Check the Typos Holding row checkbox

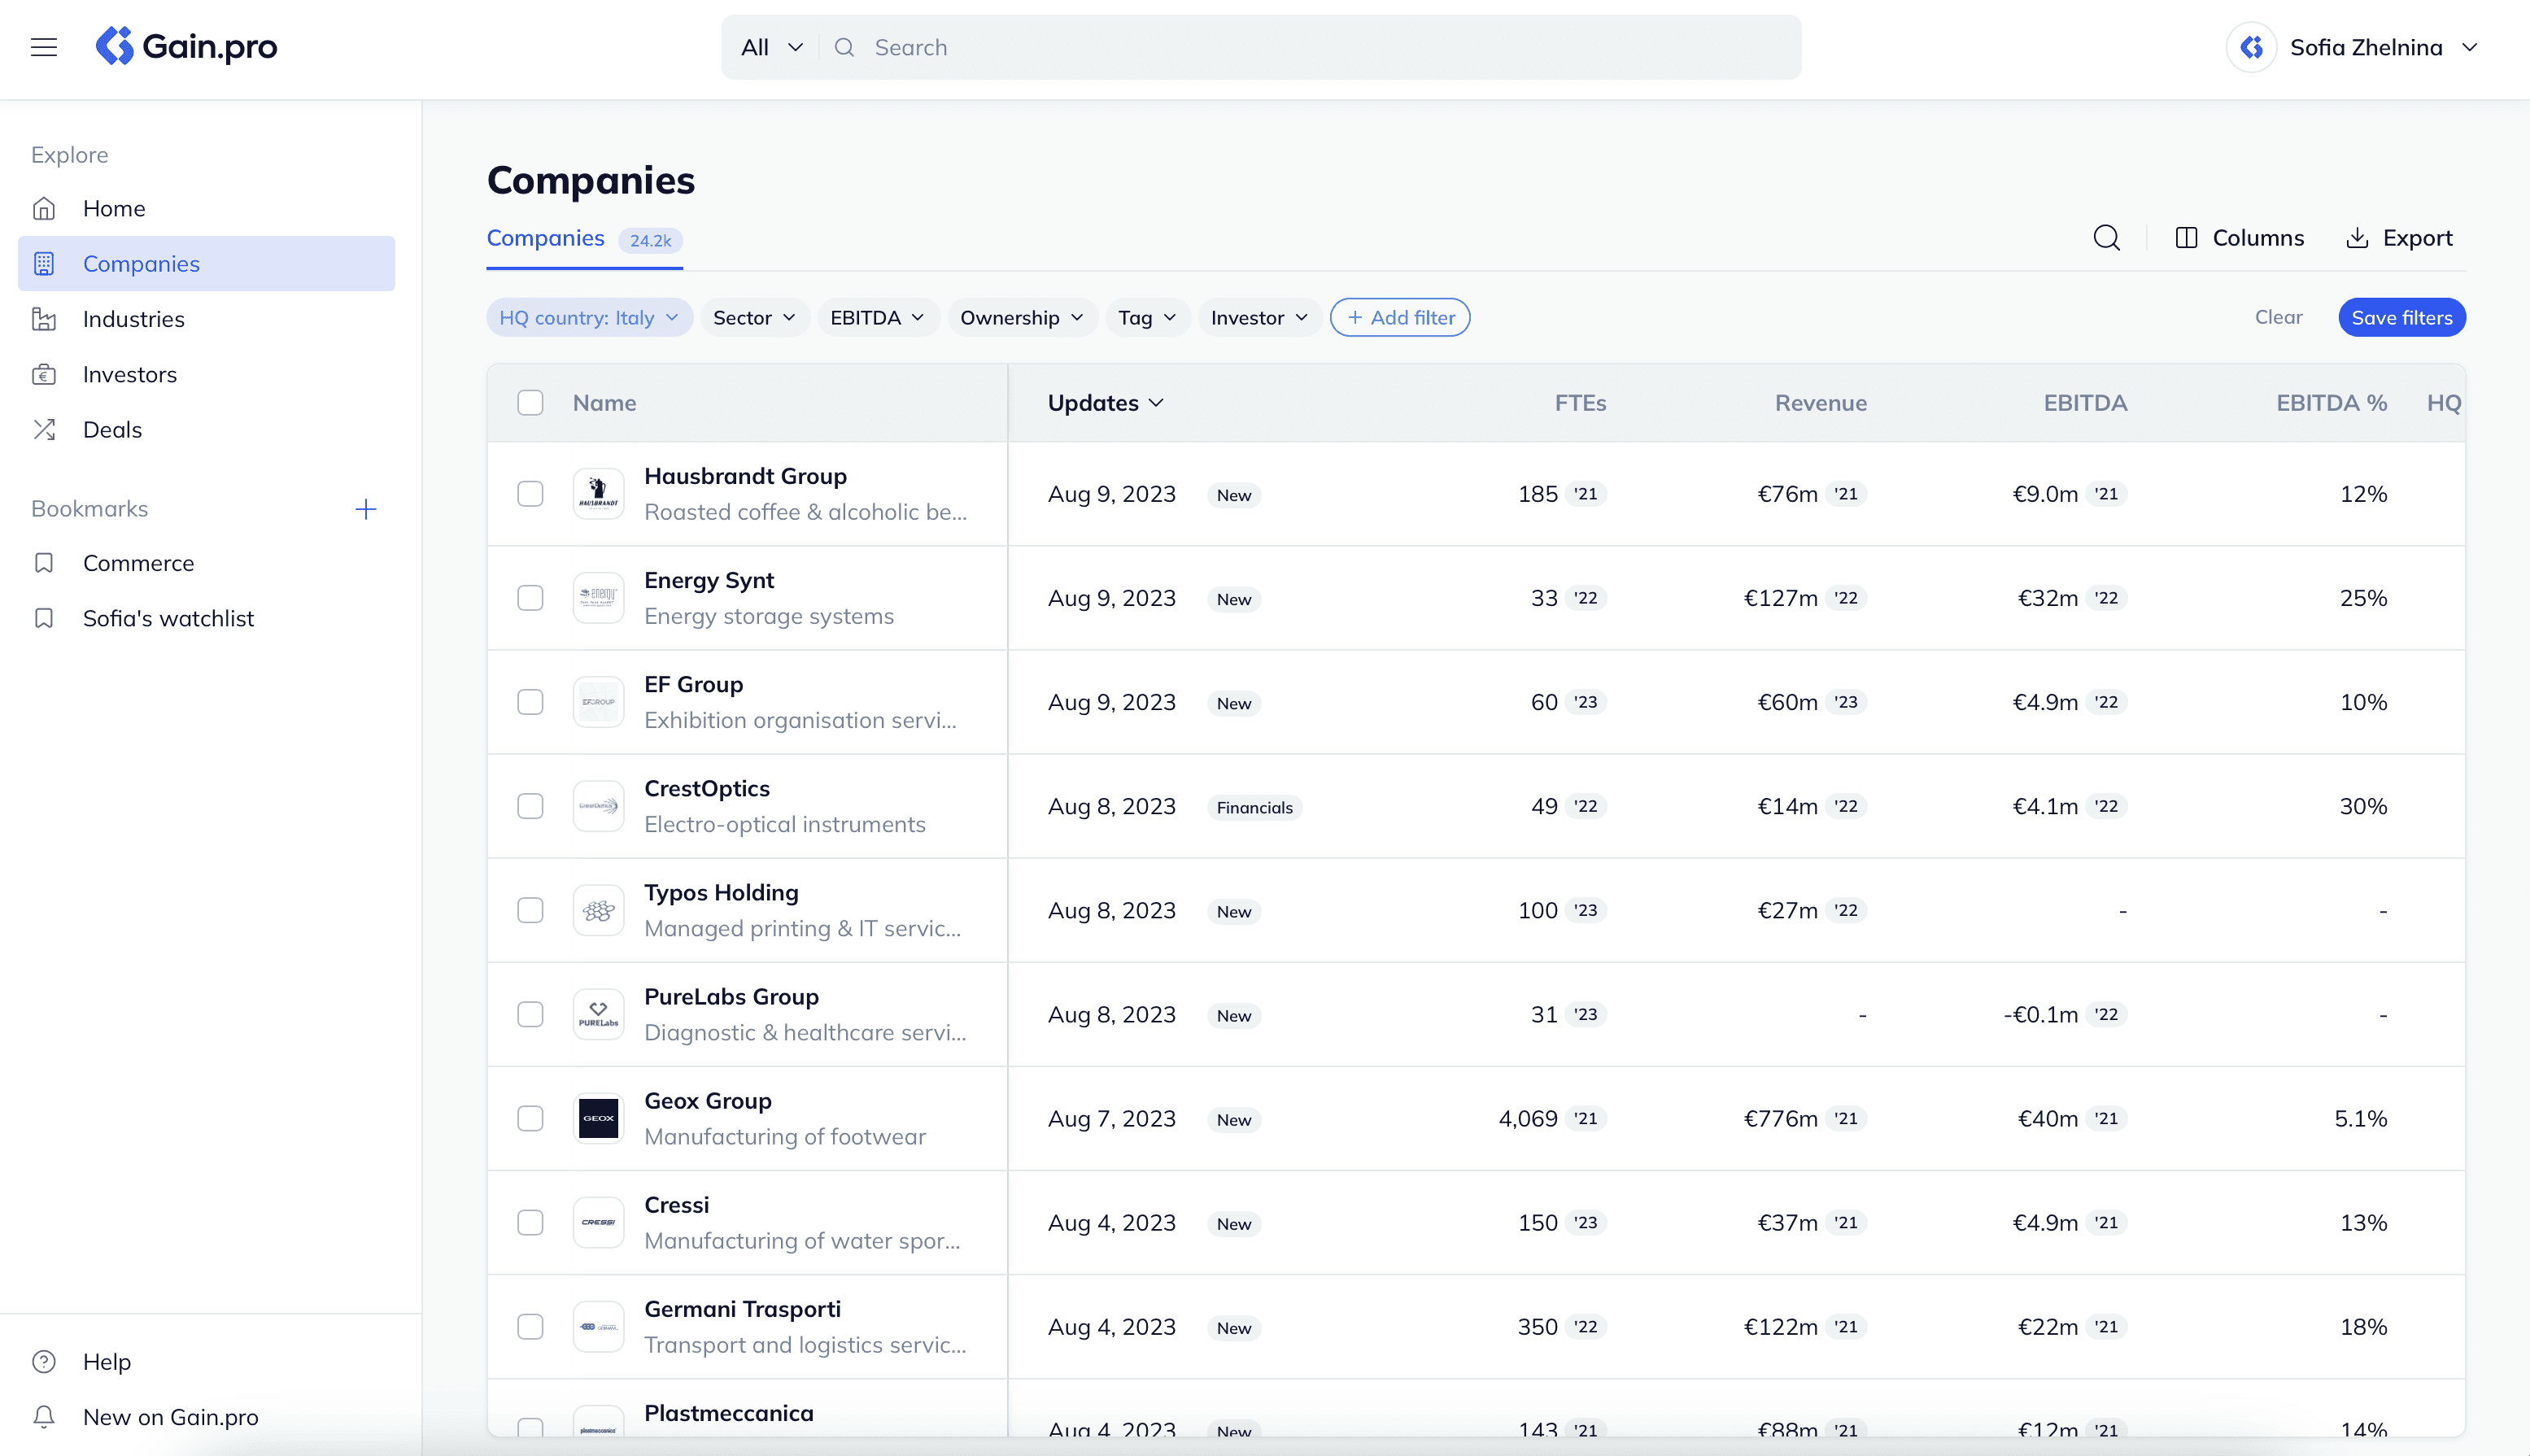(530, 910)
